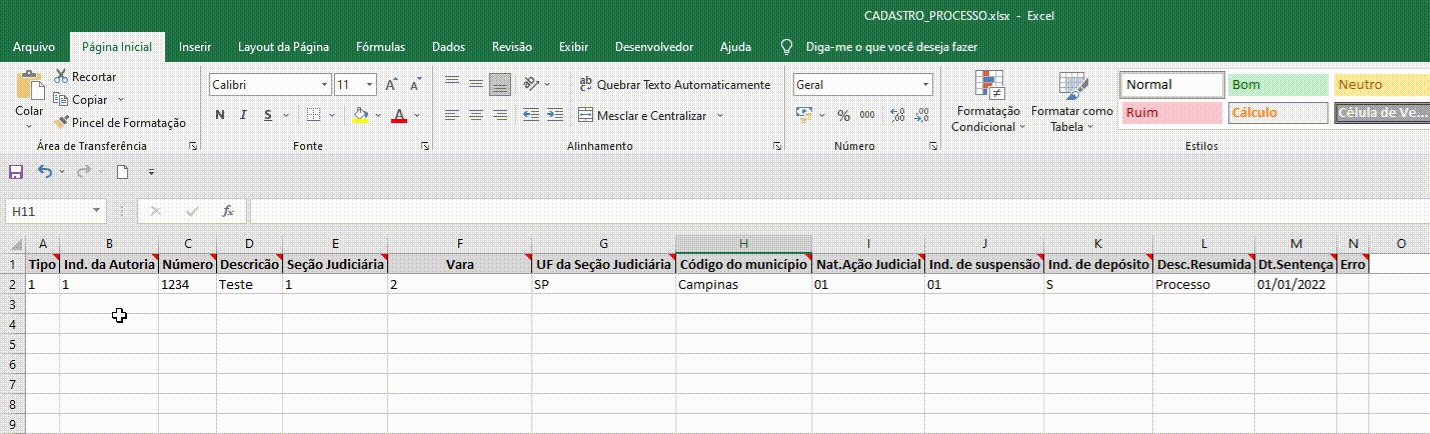The image size is (1430, 434).
Task: Apply the Ruim cell style
Action: click(x=1172, y=113)
